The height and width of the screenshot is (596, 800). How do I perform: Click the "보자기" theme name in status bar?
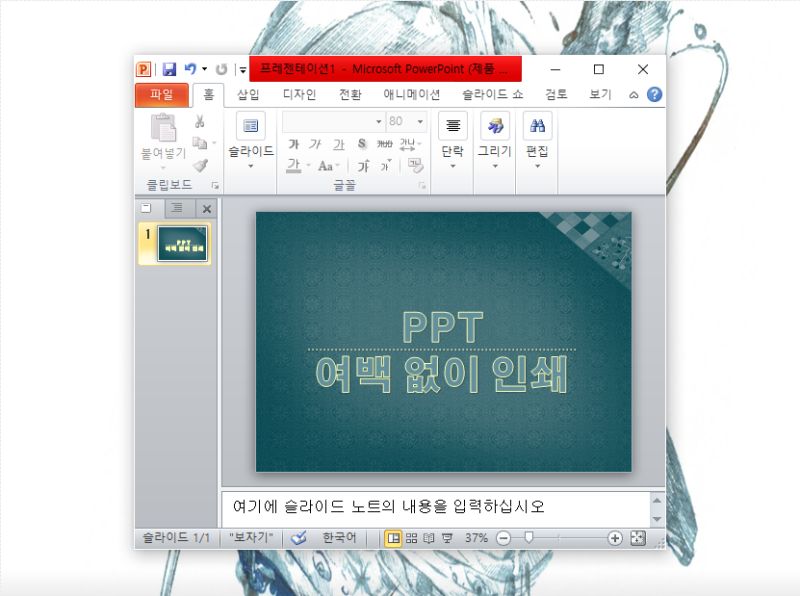(x=251, y=537)
